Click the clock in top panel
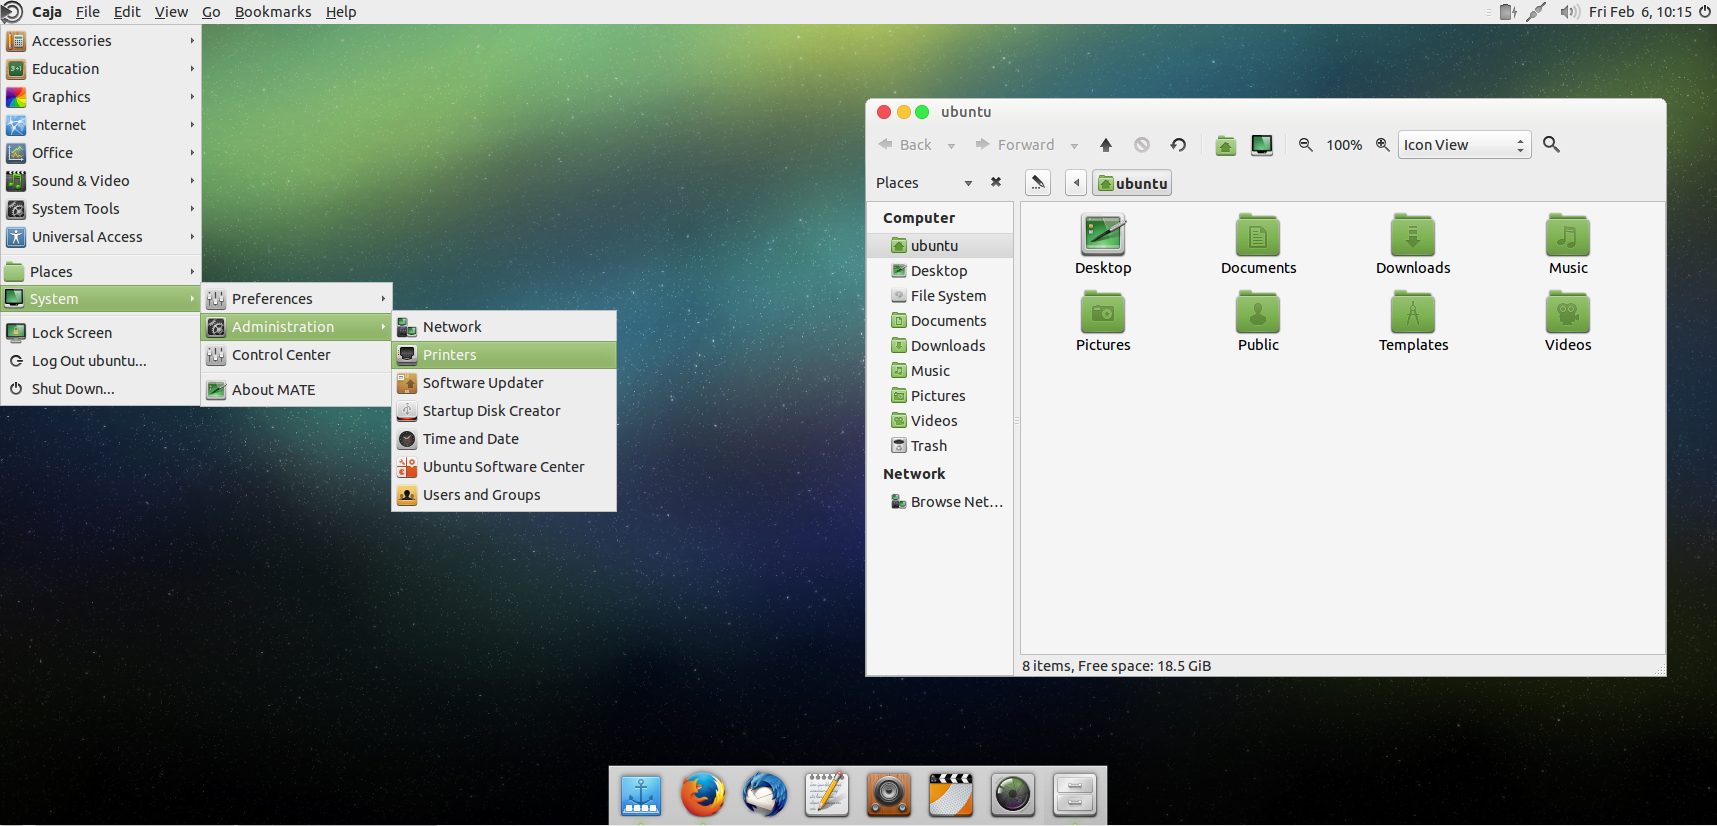Screen dimensions: 1717x826 click(x=1640, y=12)
